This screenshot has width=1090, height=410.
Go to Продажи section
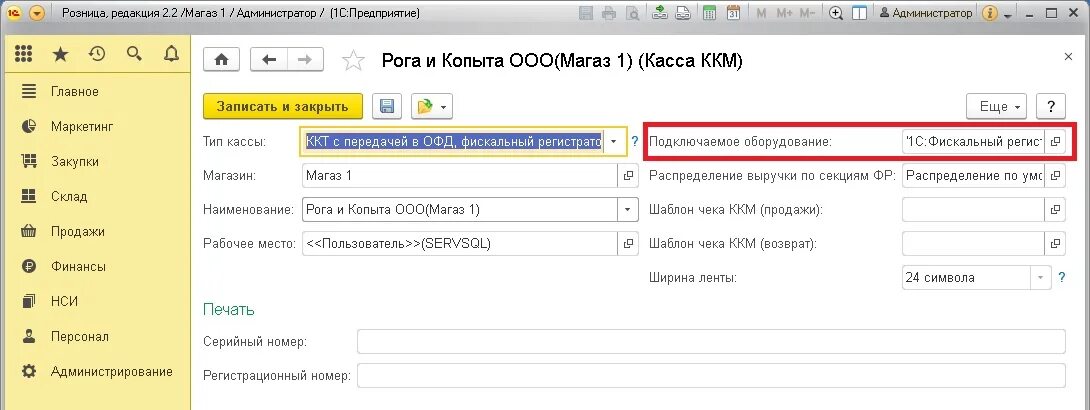click(77, 231)
